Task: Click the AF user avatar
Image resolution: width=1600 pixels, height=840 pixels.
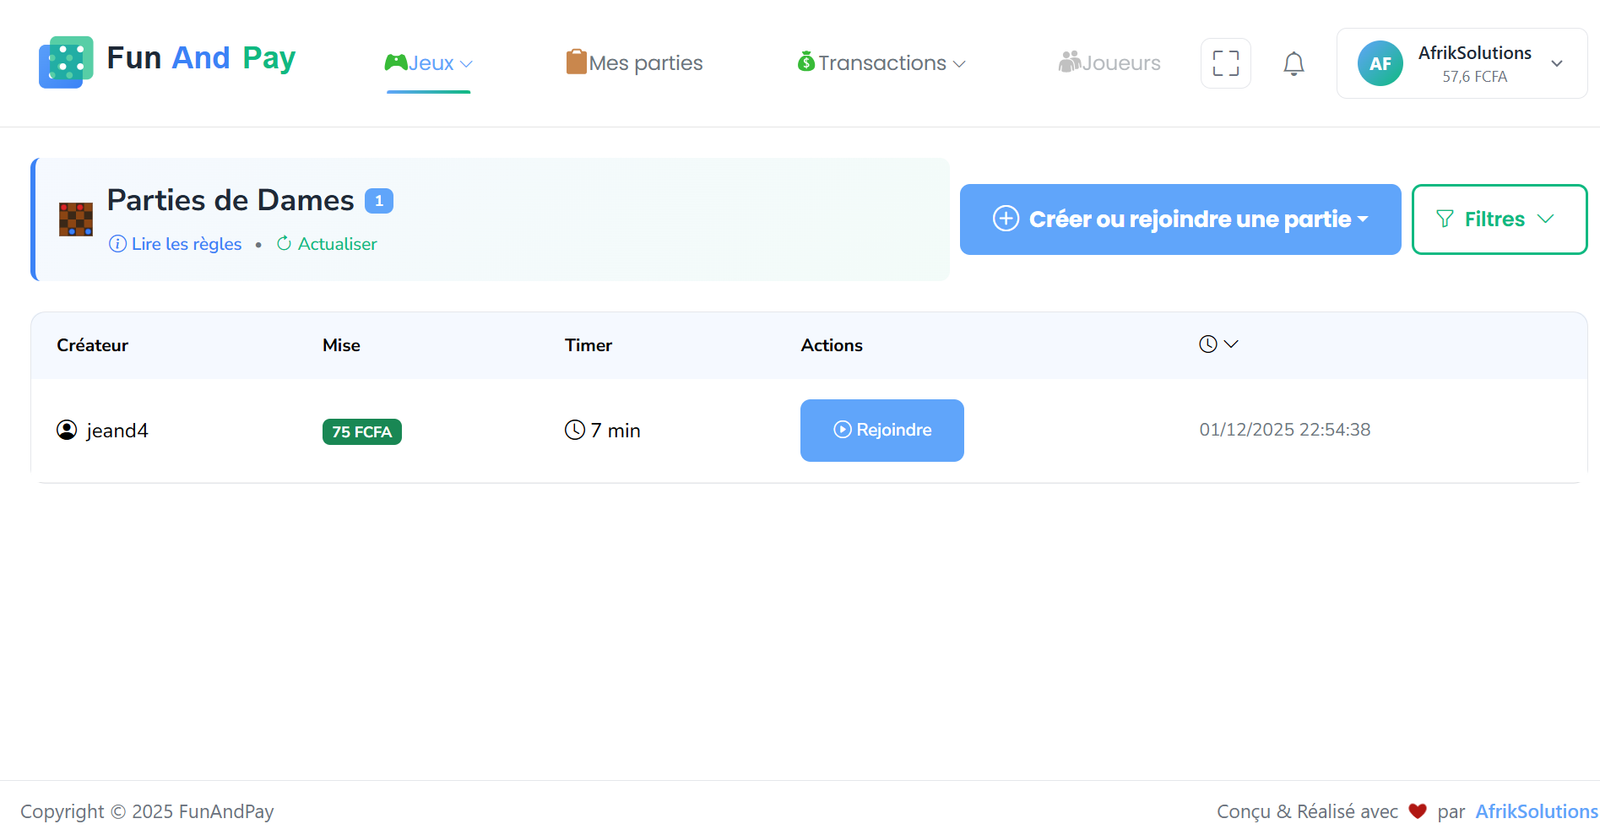Action: click(x=1379, y=64)
